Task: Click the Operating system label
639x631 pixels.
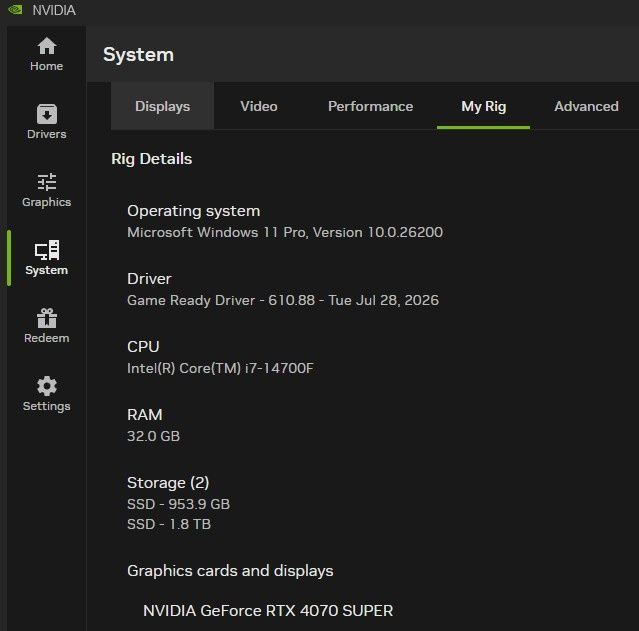Action: click(x=194, y=211)
